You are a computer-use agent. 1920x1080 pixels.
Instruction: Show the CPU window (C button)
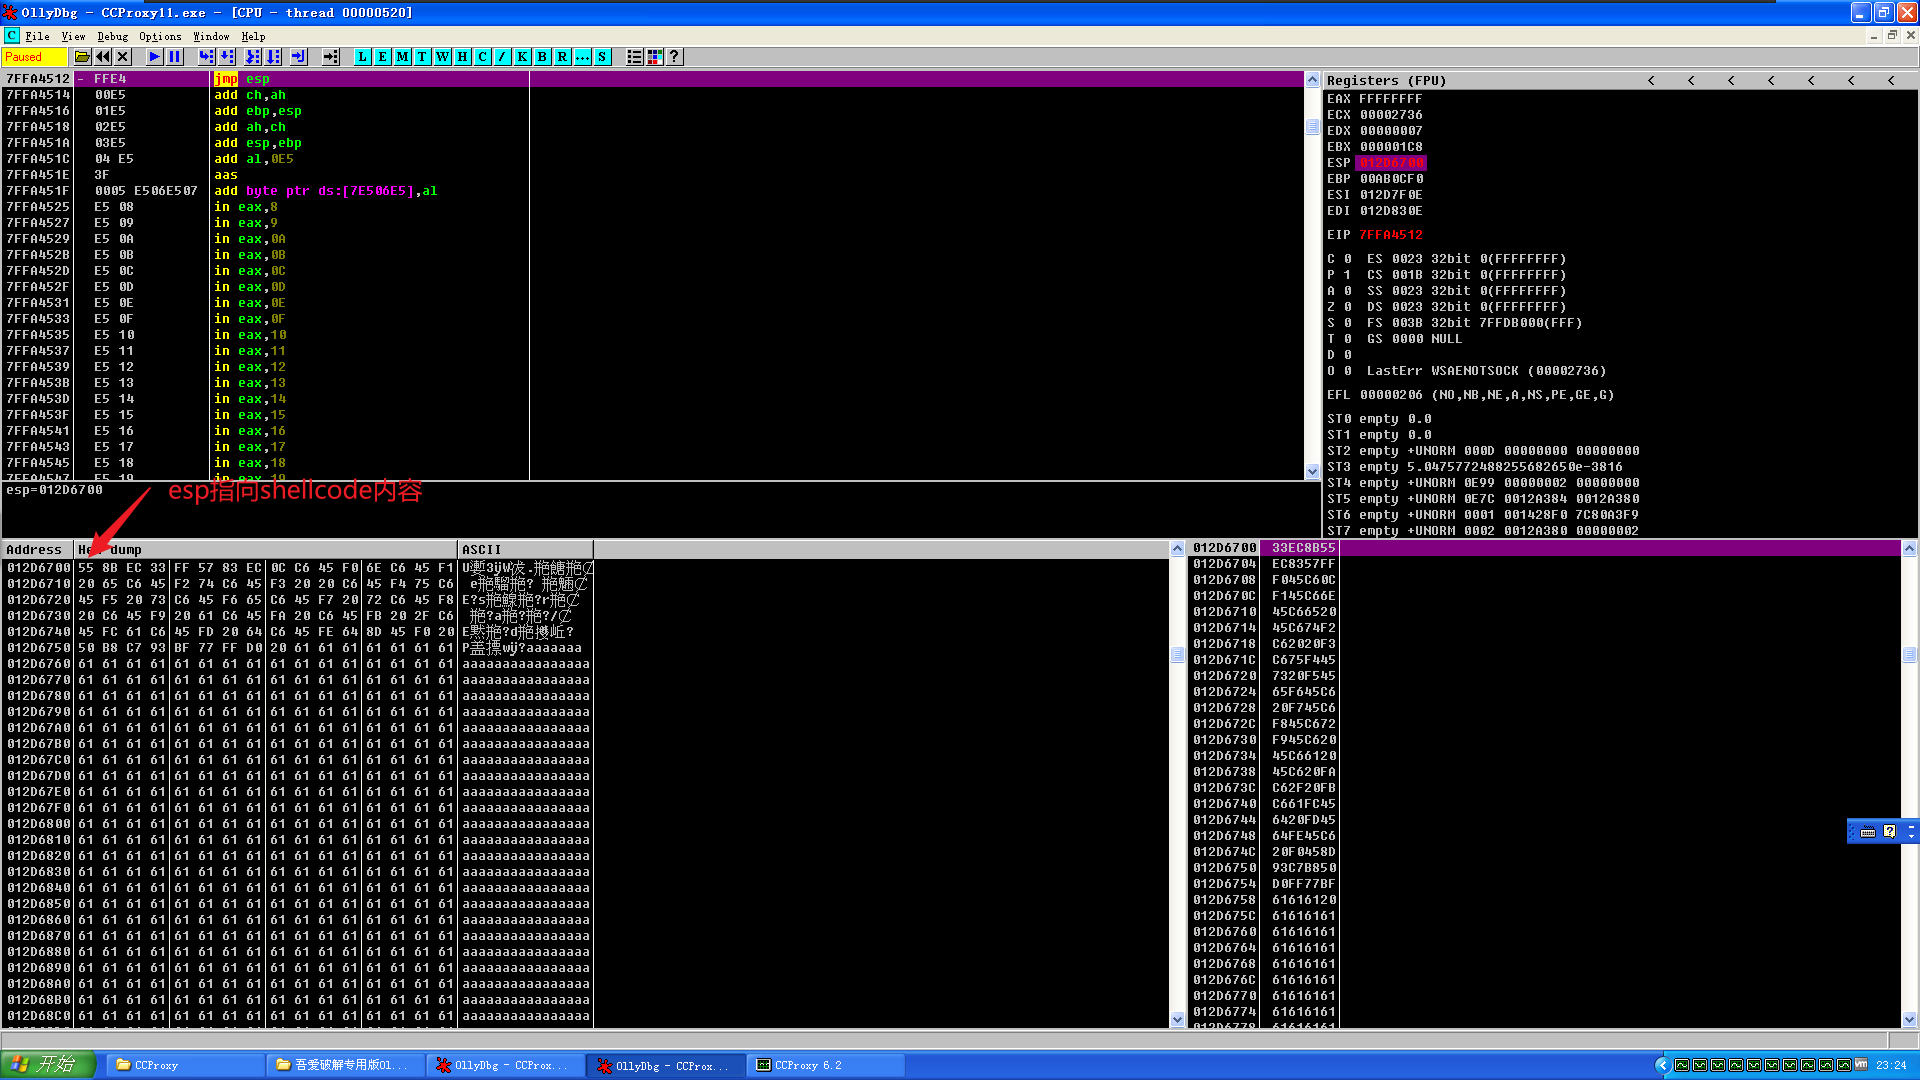[482, 57]
